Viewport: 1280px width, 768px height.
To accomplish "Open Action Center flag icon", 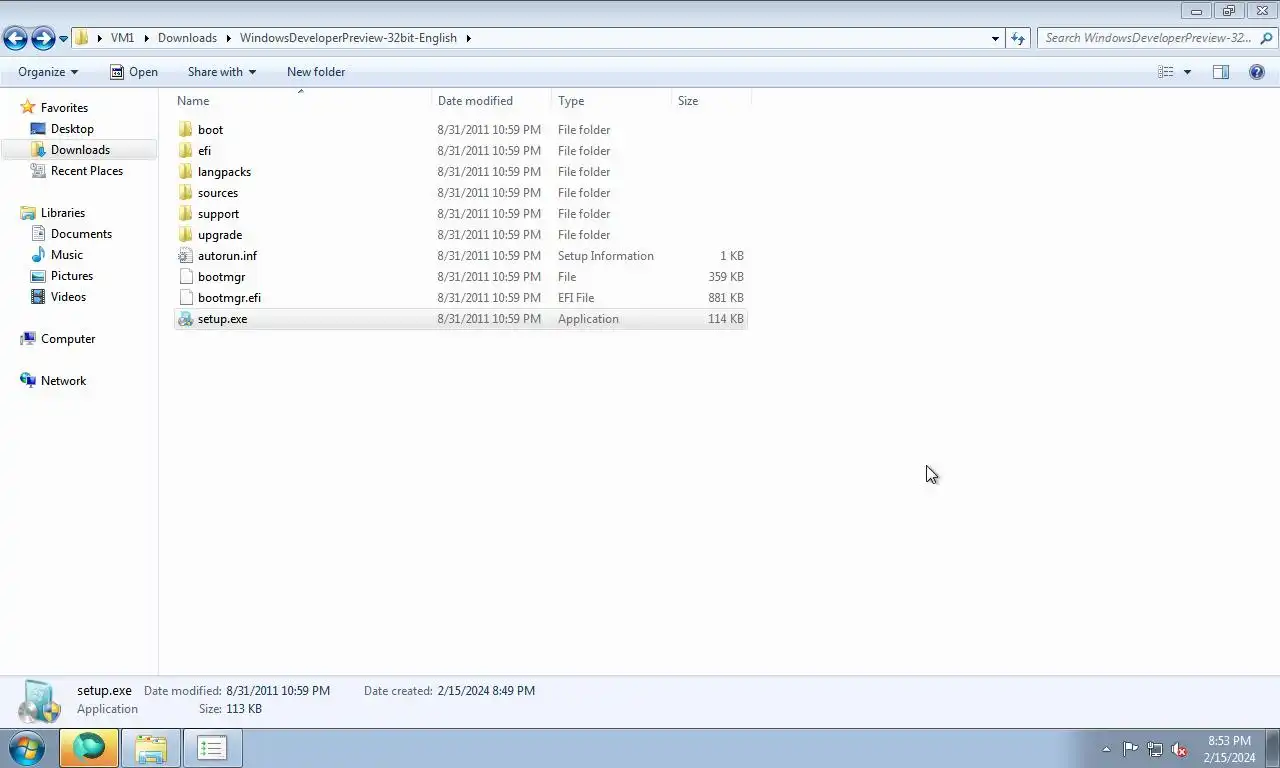I will pos(1130,749).
